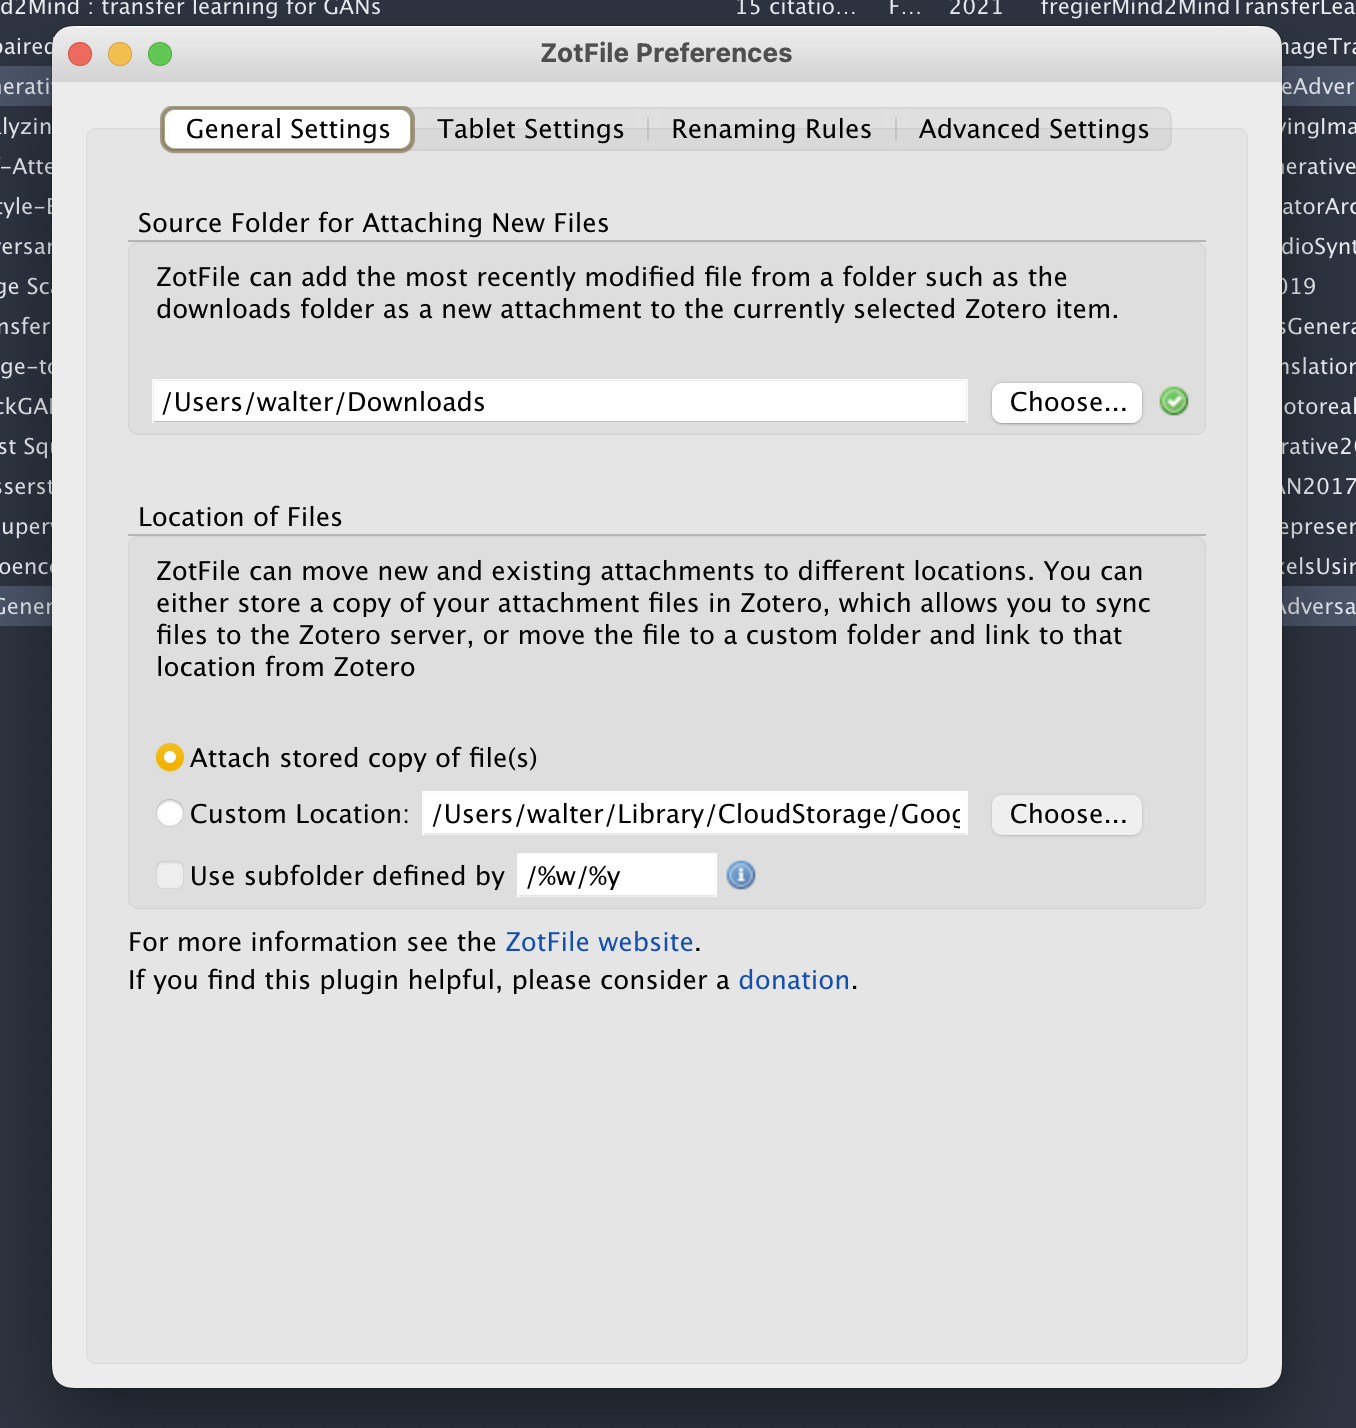This screenshot has width=1356, height=1428.
Task: Click the Location of Files heading
Action: [240, 517]
